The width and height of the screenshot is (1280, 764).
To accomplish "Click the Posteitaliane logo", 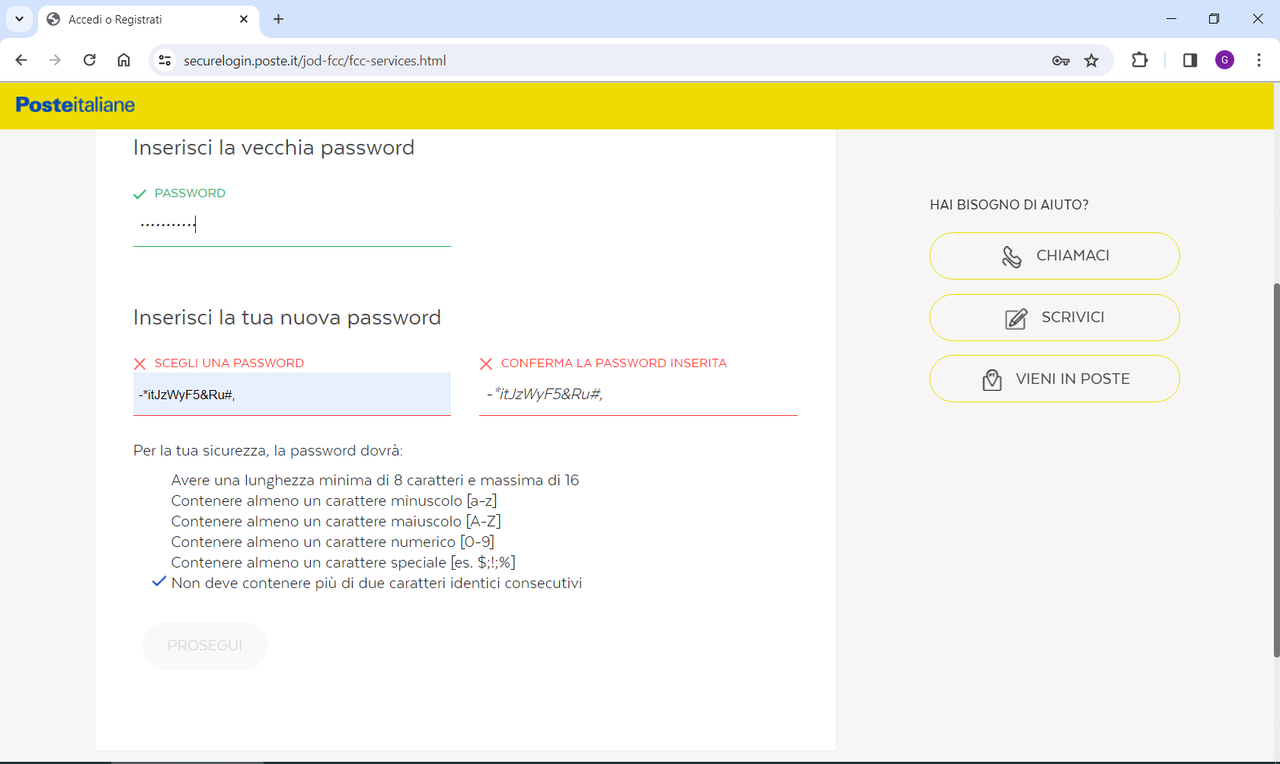I will tap(75, 105).
